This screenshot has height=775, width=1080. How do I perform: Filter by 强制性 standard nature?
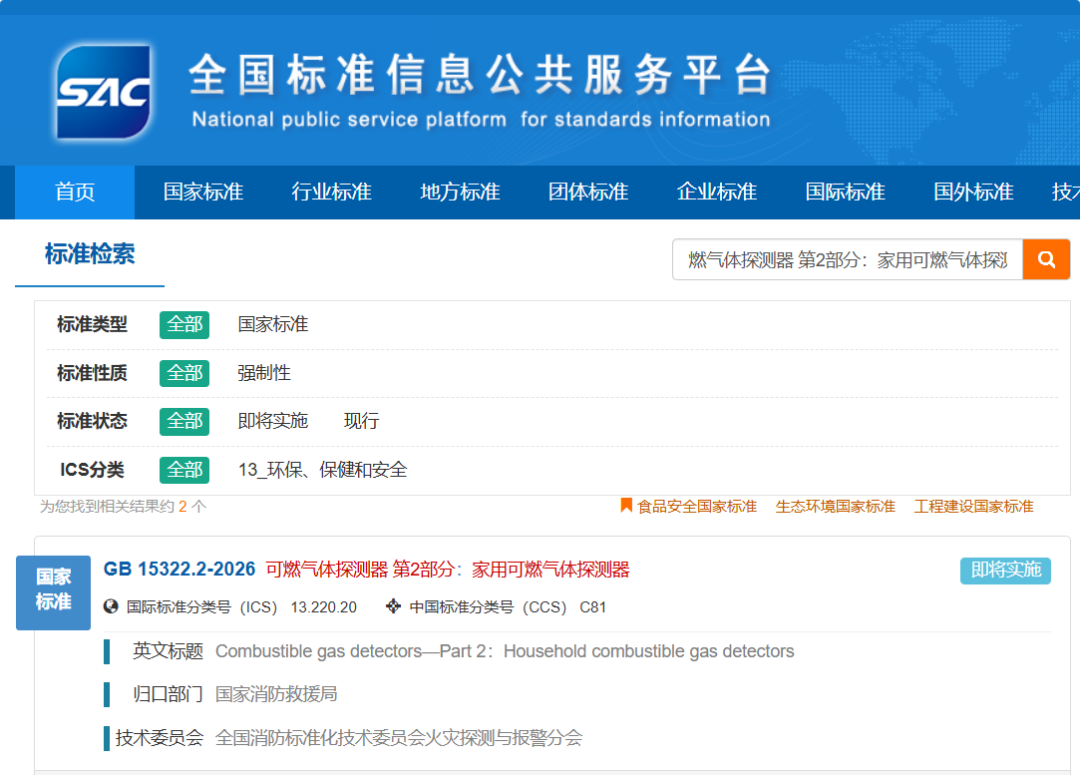pos(264,373)
